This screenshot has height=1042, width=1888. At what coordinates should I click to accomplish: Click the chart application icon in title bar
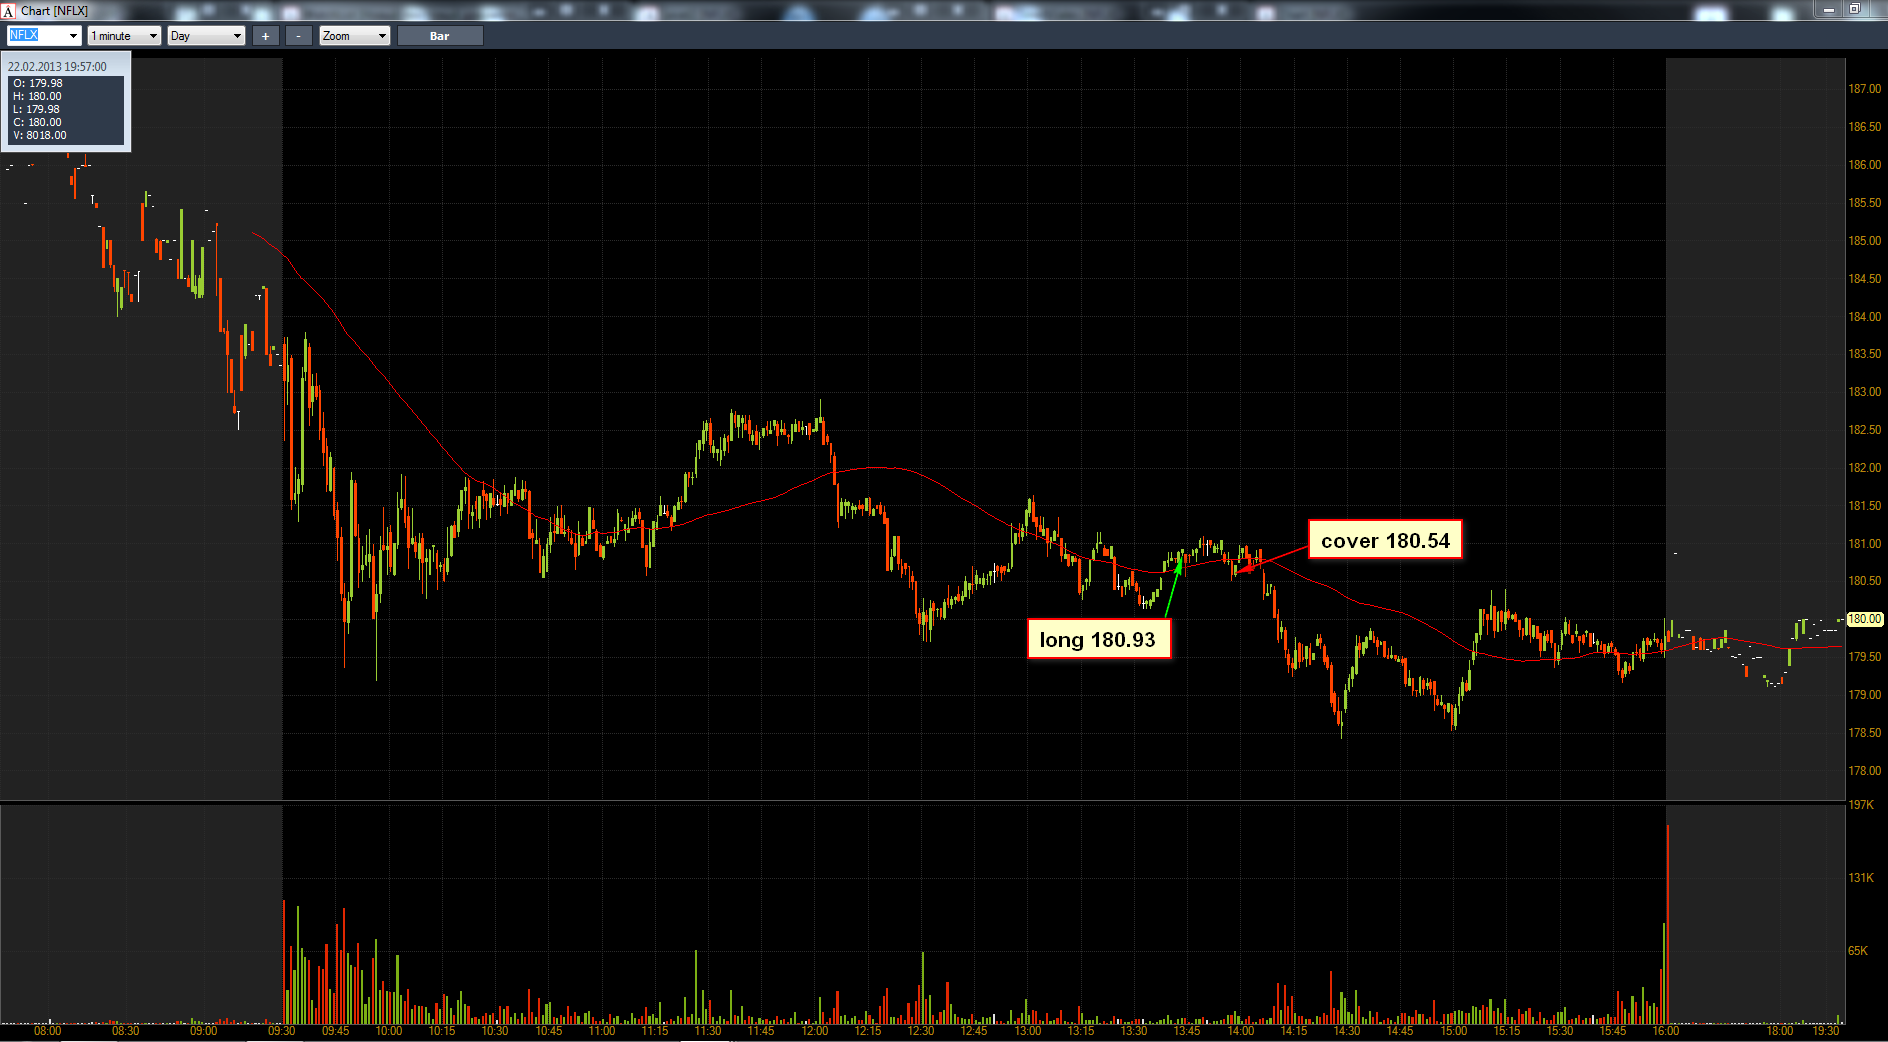click(x=8, y=11)
